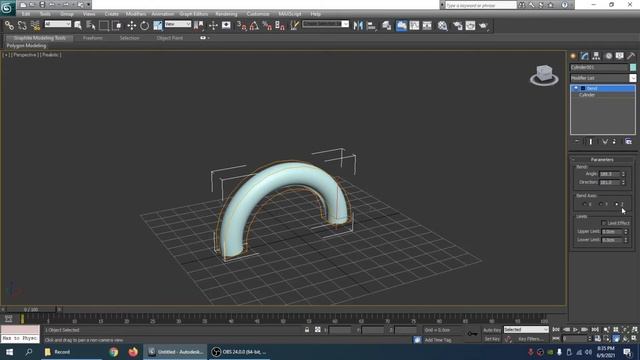Toggle the selection lock icon
This screenshot has width=640, height=360.
pyautogui.click(x=307, y=330)
